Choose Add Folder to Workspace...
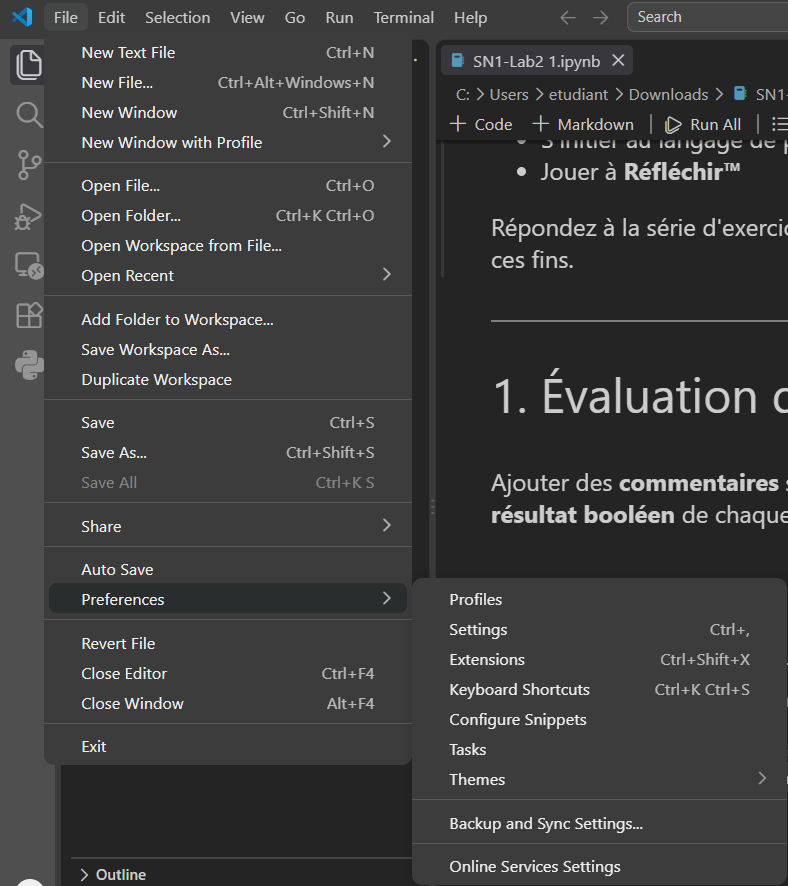 click(228, 319)
